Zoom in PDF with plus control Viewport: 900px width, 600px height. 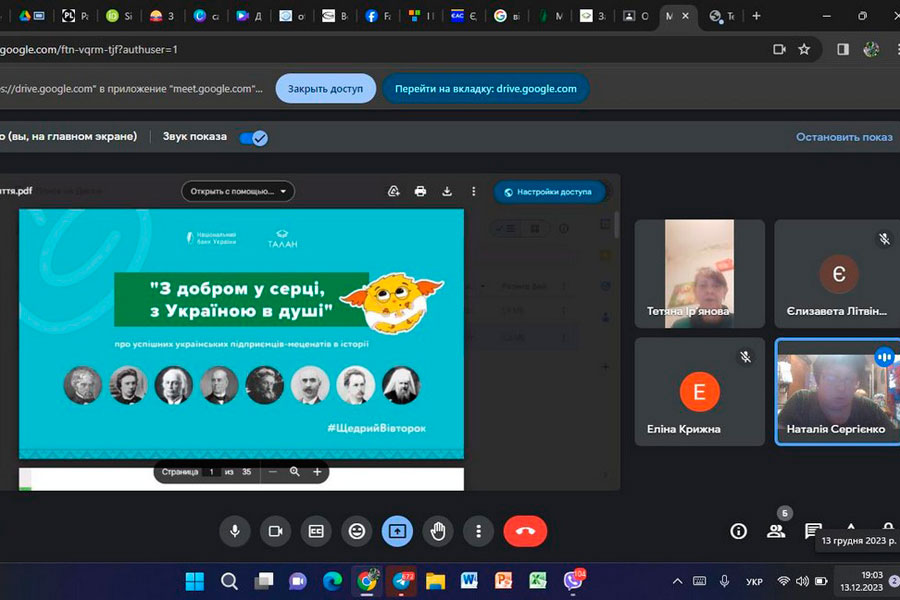point(317,472)
